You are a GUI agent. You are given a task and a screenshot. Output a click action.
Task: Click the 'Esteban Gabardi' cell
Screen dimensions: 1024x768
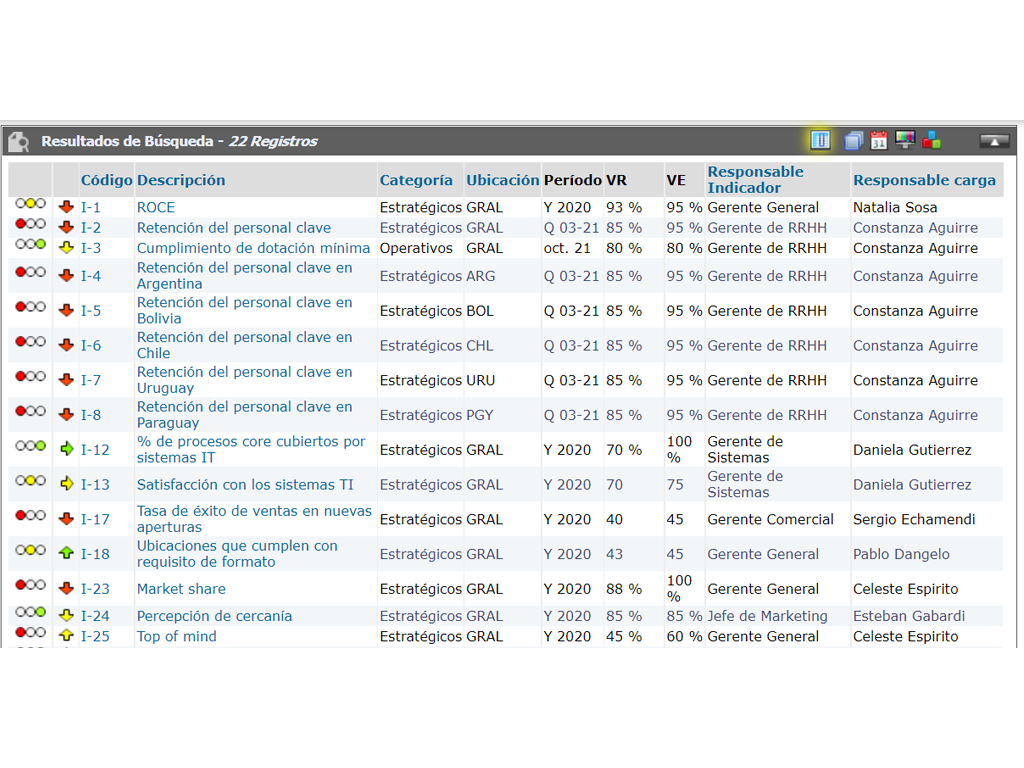pos(908,616)
